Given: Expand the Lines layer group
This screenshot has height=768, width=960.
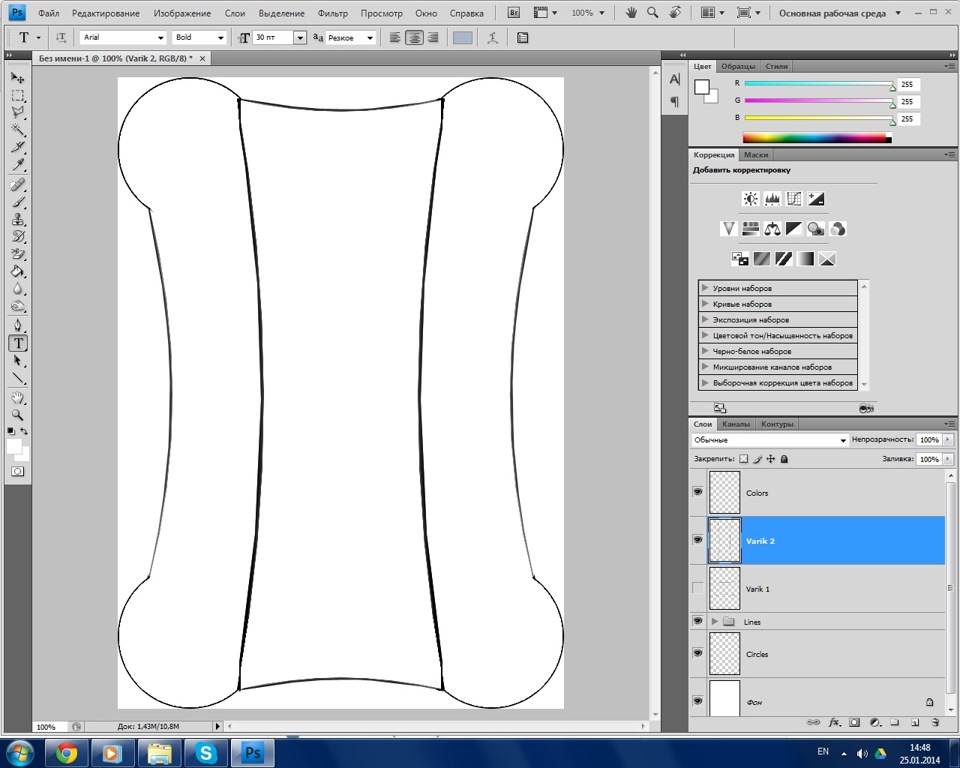Looking at the screenshot, I should point(715,621).
